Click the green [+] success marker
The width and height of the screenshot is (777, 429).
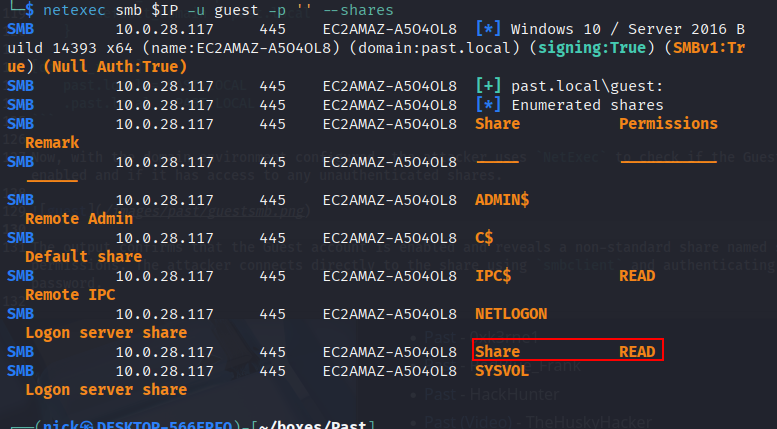[488, 86]
